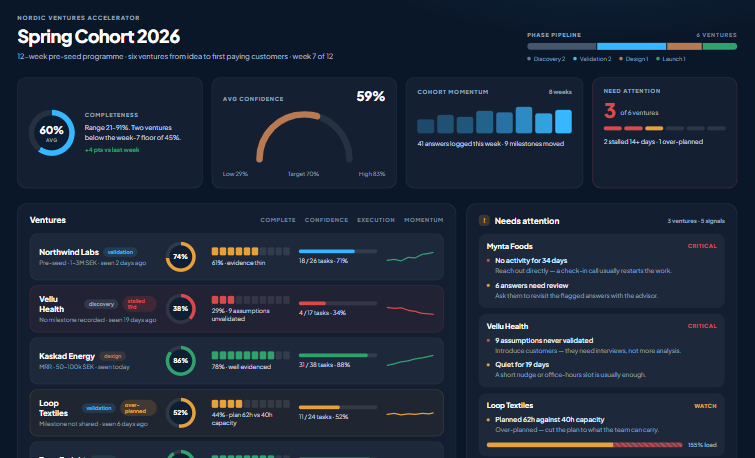Select the green Launch pipeline segment
Viewport: 755px width, 458px height.
pyautogui.click(x=720, y=47)
